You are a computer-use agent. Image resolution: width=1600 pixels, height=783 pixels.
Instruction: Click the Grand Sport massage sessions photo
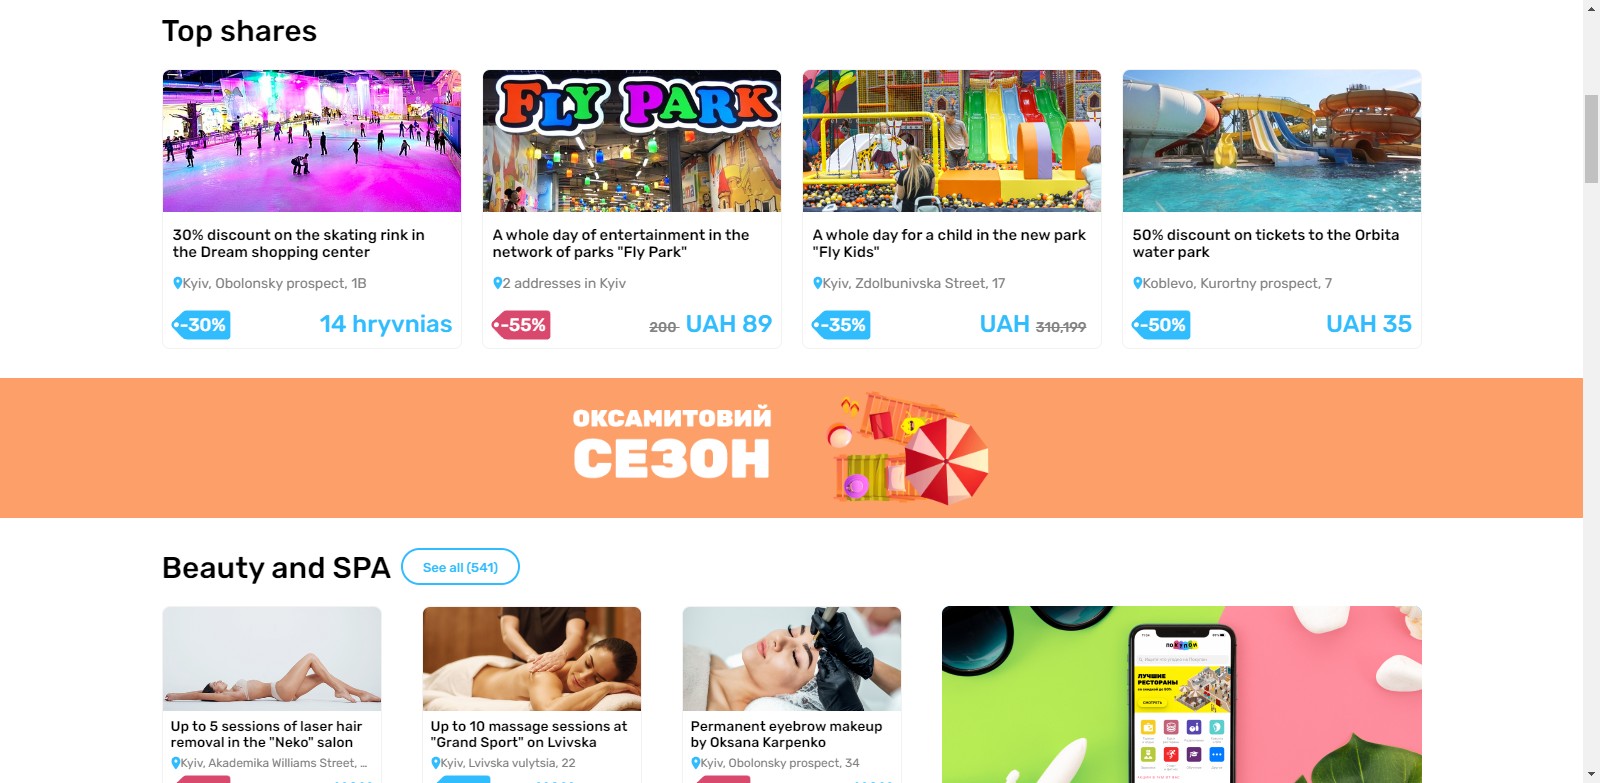tap(532, 659)
